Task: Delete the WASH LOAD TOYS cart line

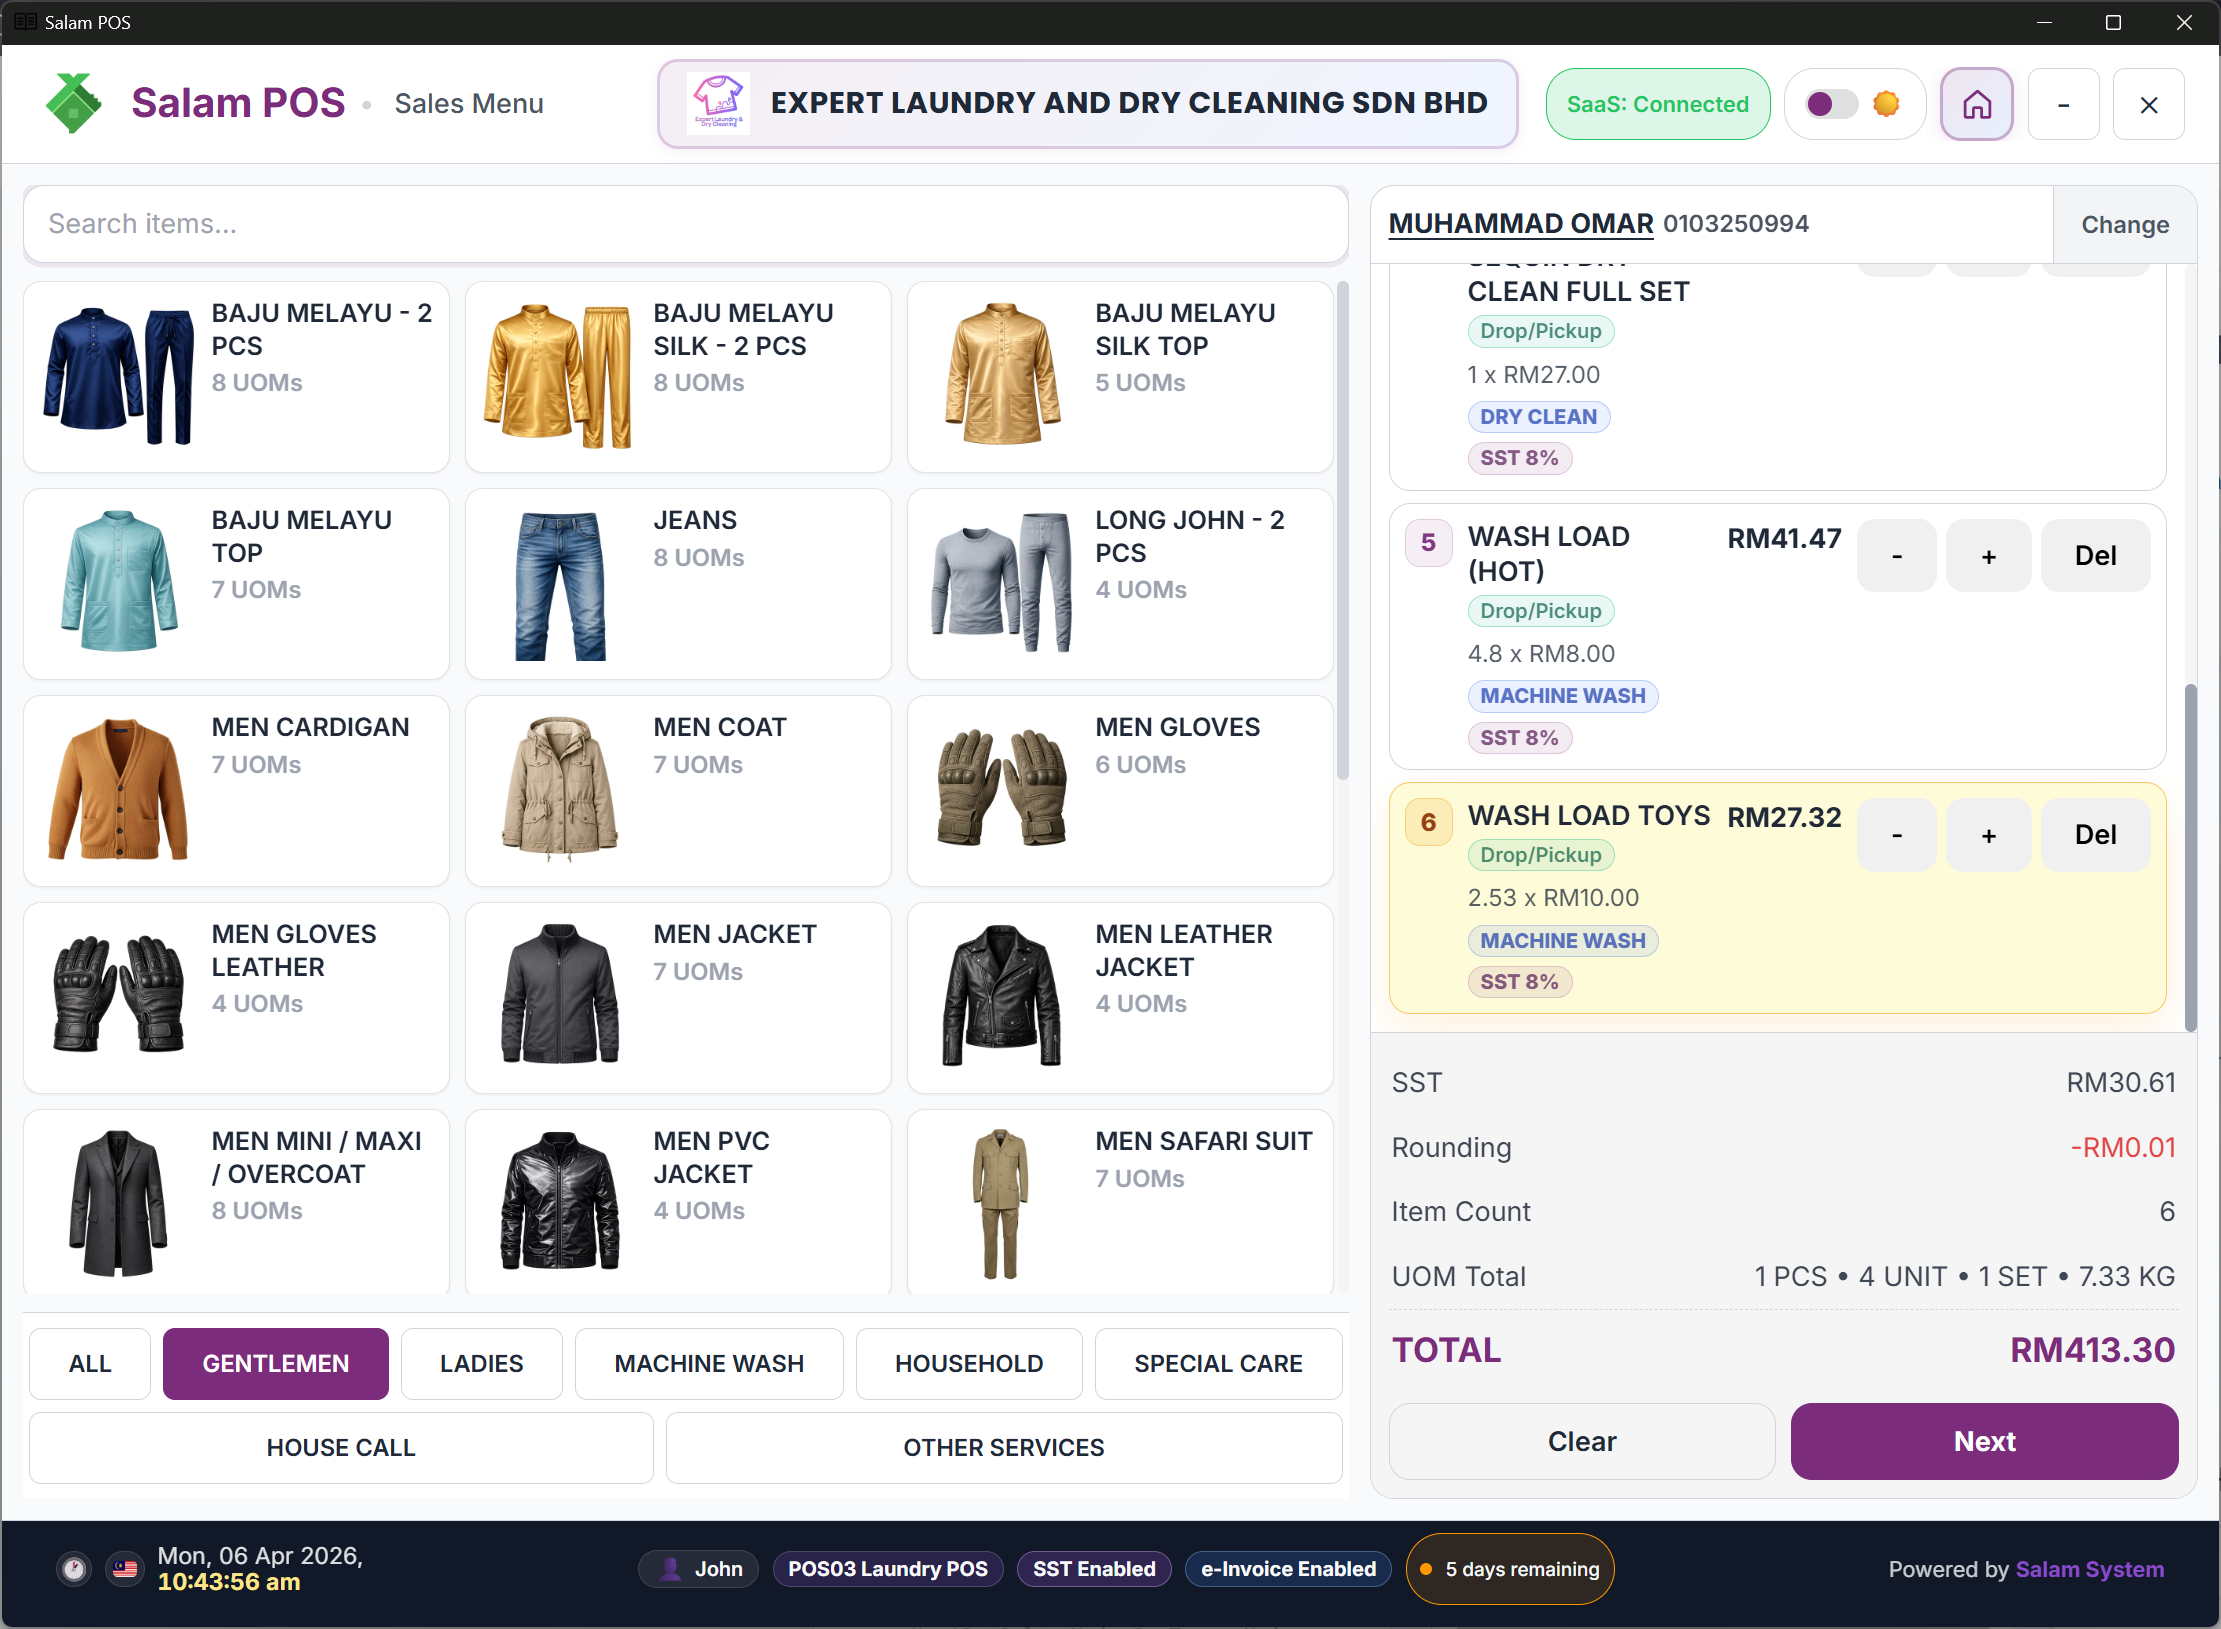Action: pyautogui.click(x=2096, y=835)
